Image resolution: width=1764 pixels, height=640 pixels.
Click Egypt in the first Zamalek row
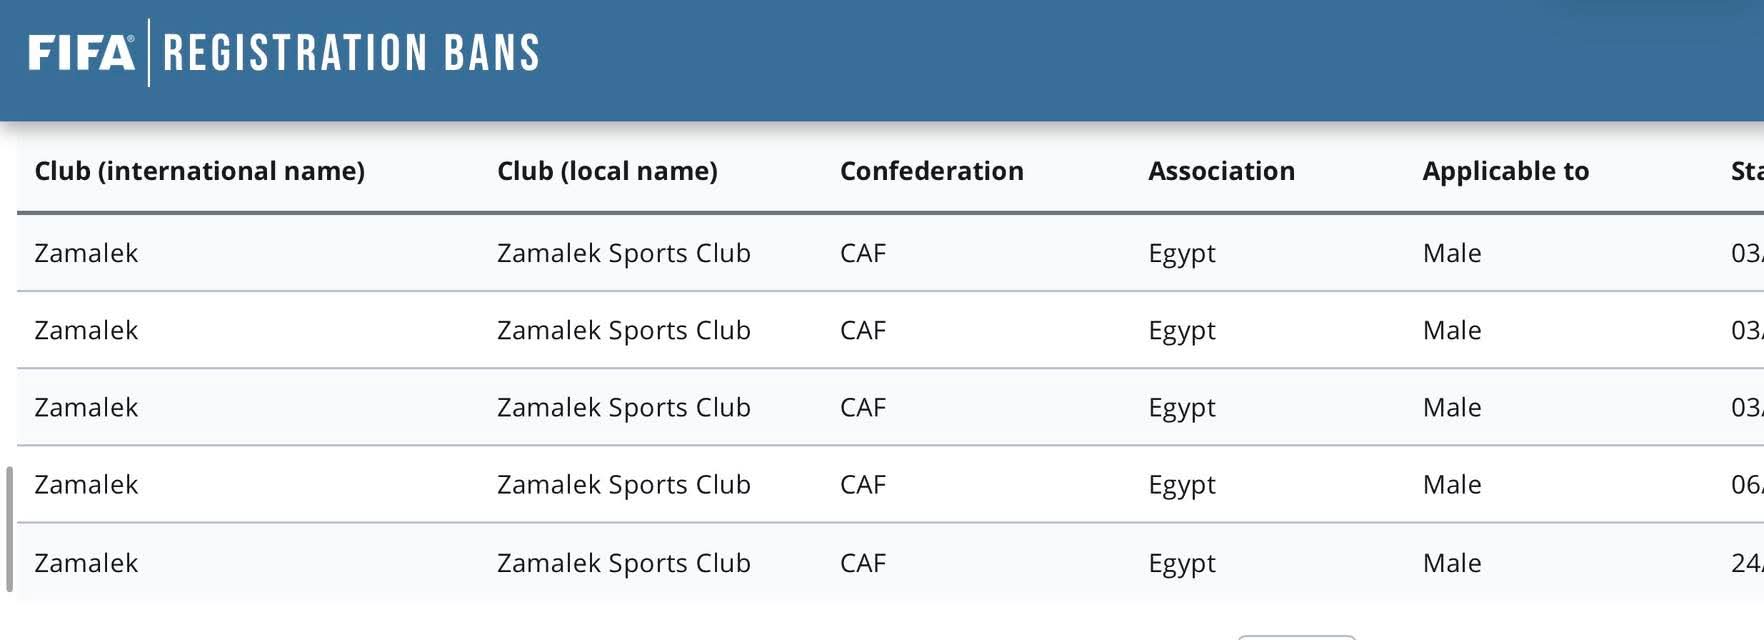(x=1181, y=253)
